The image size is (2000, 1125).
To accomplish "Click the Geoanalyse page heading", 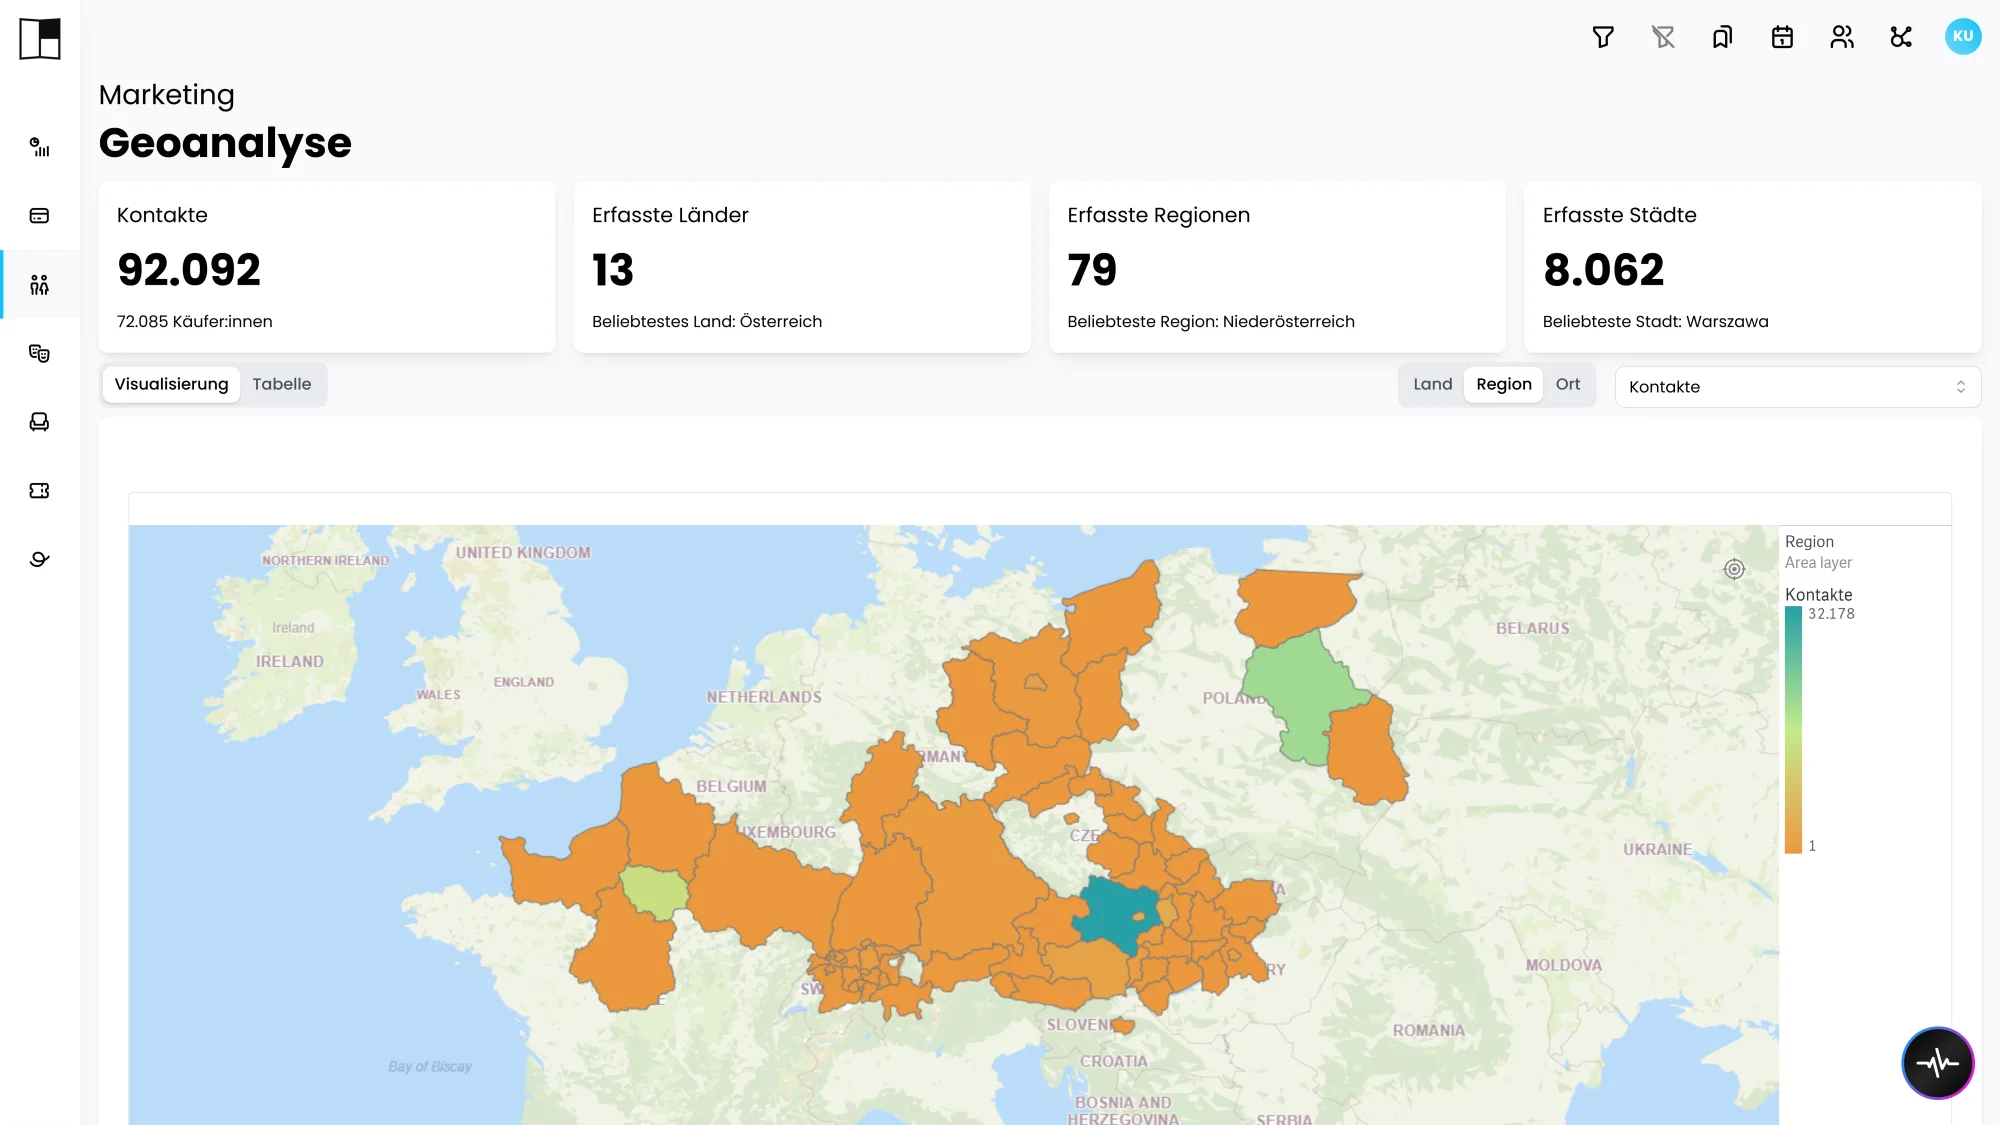I will point(225,143).
